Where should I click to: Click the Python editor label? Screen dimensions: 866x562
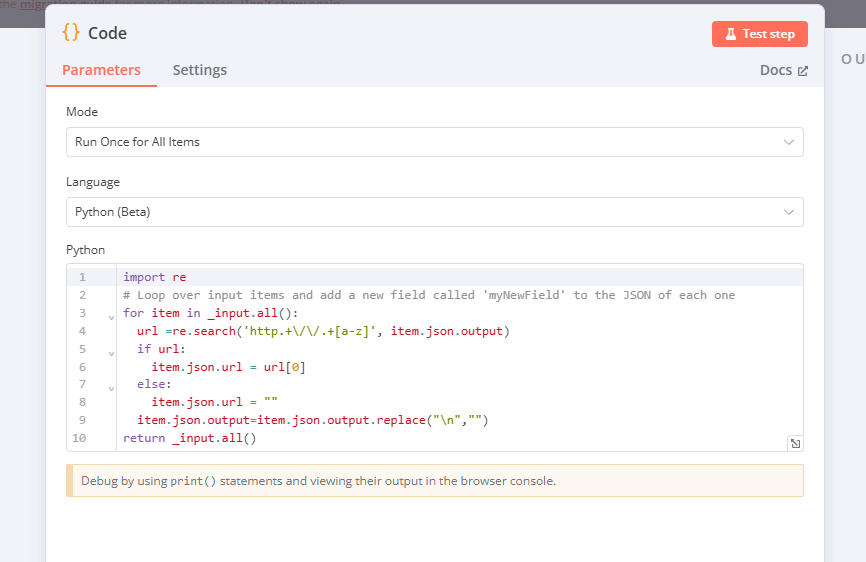pos(86,250)
